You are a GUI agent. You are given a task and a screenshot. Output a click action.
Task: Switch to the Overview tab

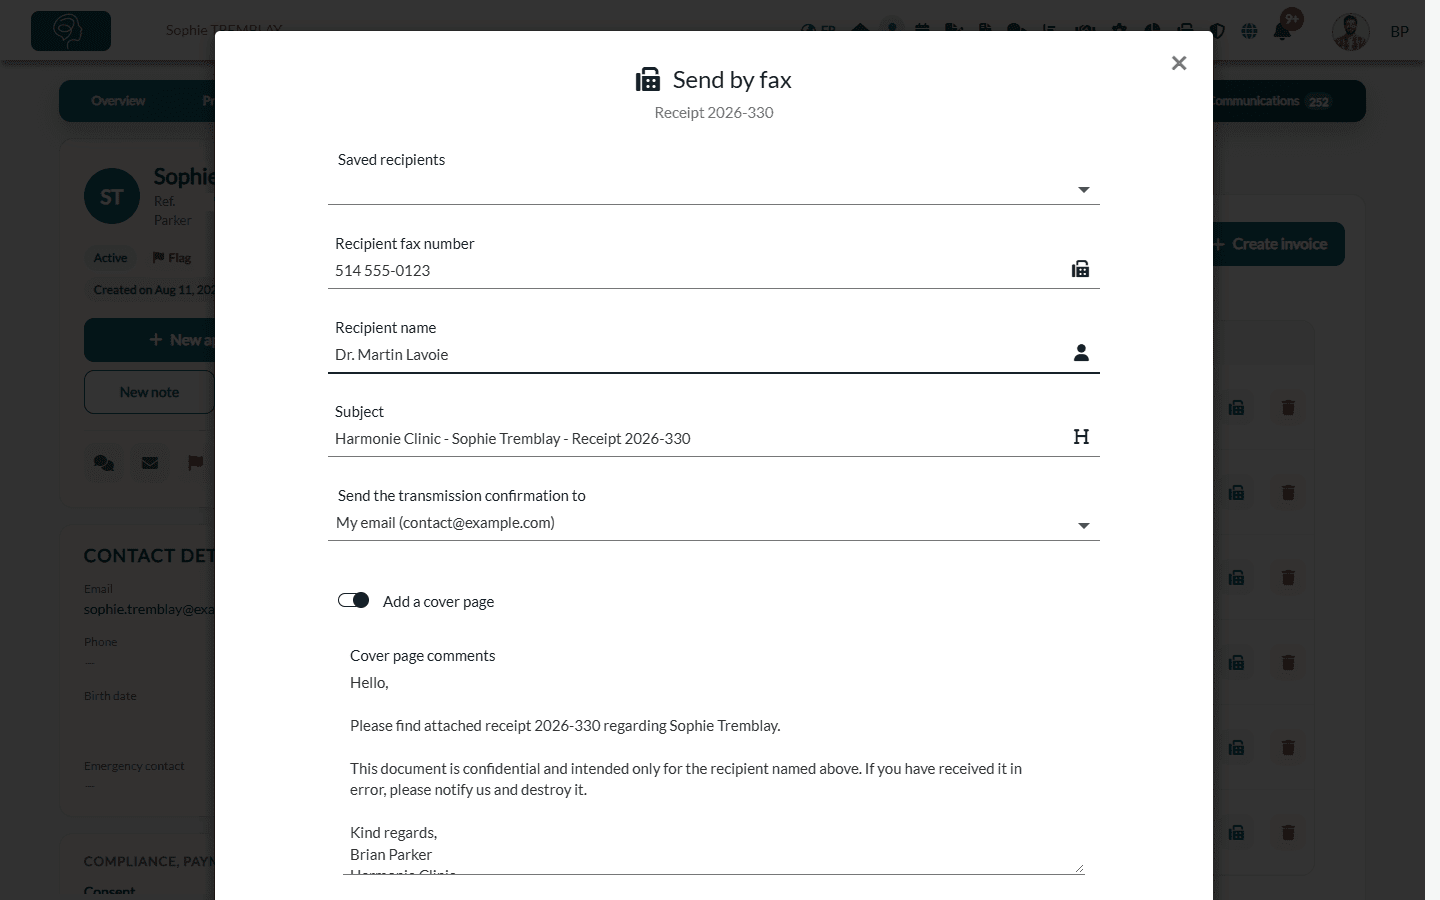point(118,101)
